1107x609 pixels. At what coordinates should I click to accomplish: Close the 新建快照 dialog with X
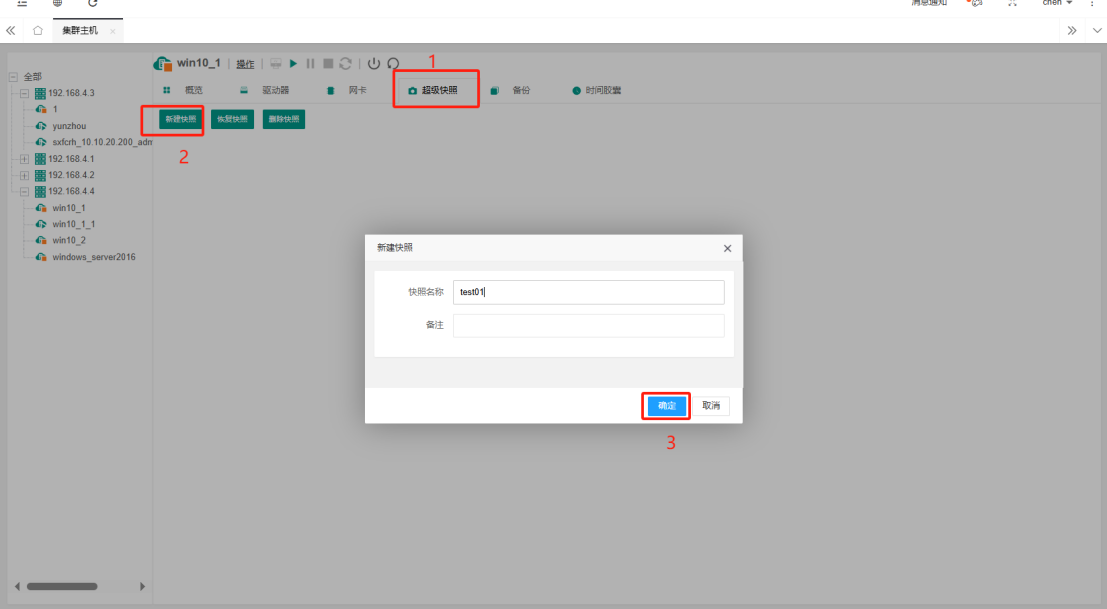(727, 248)
